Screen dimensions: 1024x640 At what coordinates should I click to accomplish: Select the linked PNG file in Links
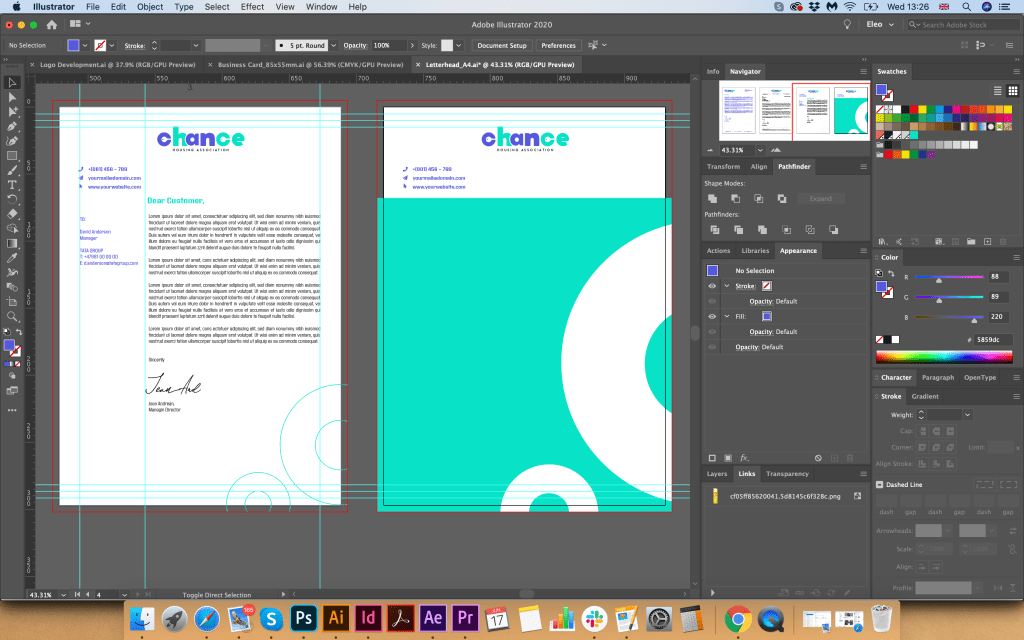(x=783, y=495)
